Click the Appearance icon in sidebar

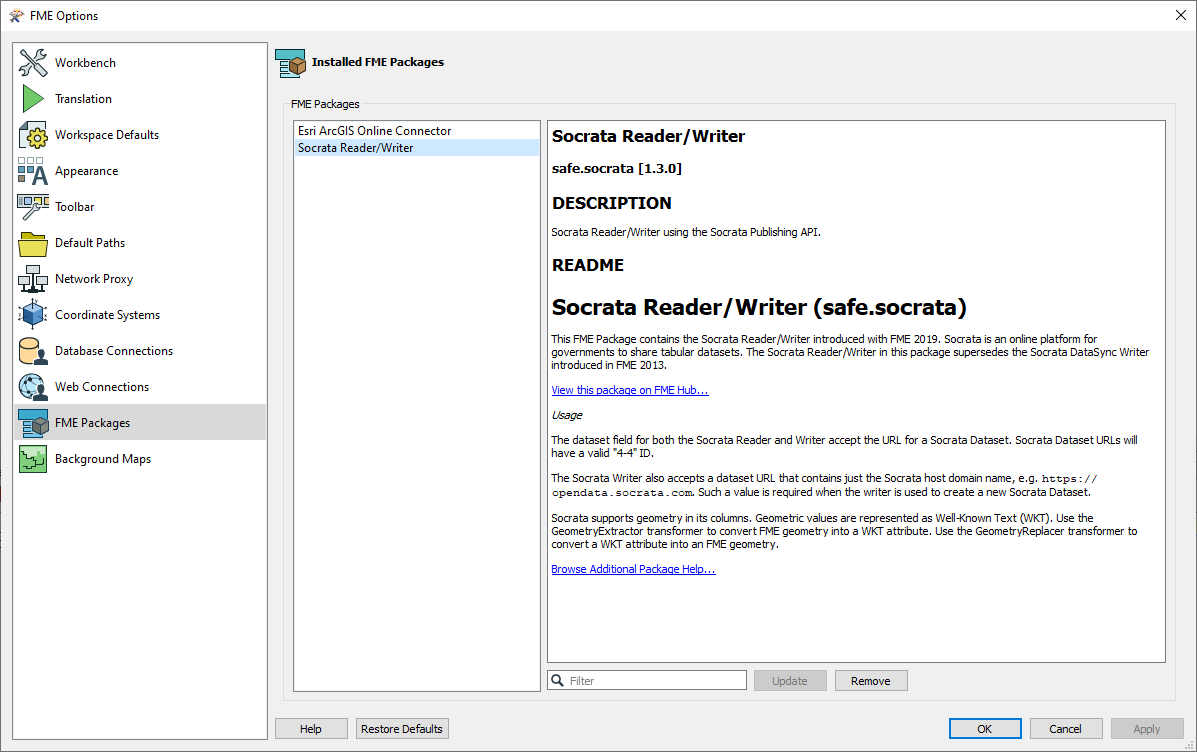click(x=33, y=171)
